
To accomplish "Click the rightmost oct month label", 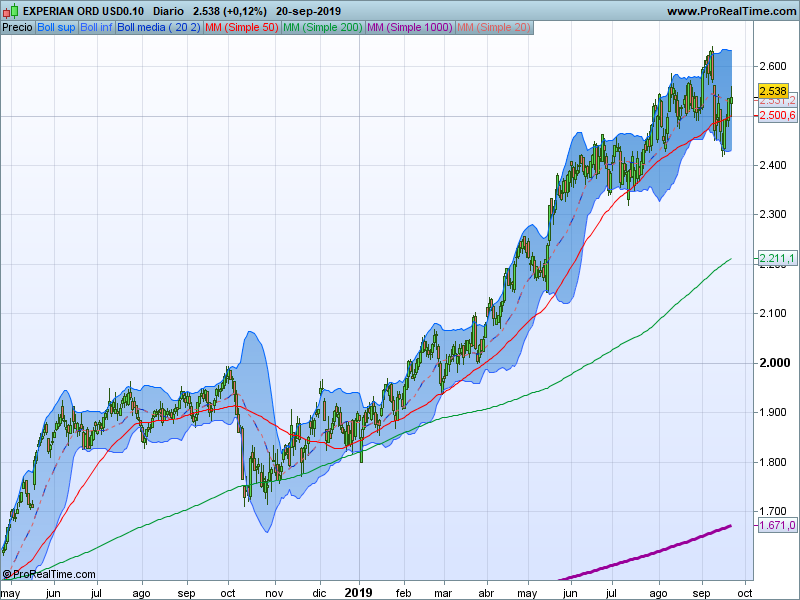I will pyautogui.click(x=745, y=593).
